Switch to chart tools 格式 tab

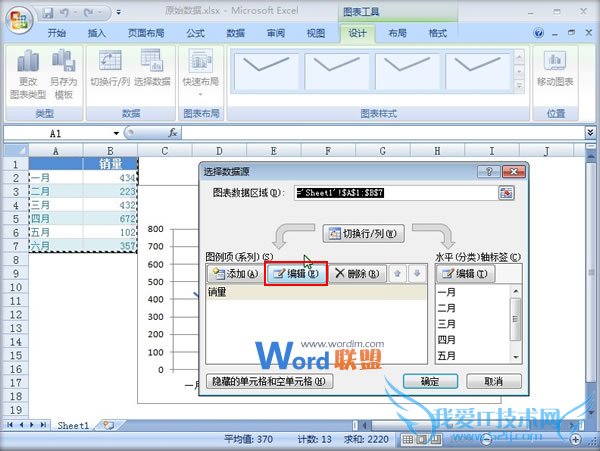coord(437,33)
